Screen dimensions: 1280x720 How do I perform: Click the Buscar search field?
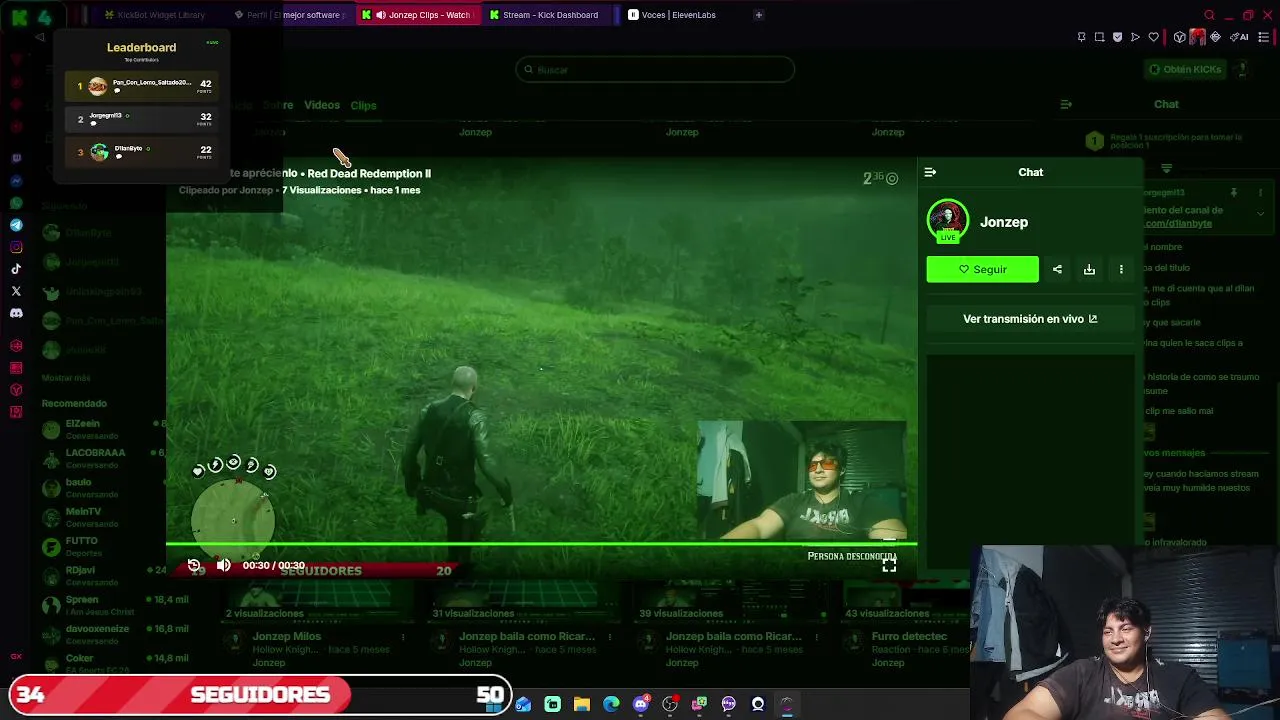[655, 69]
